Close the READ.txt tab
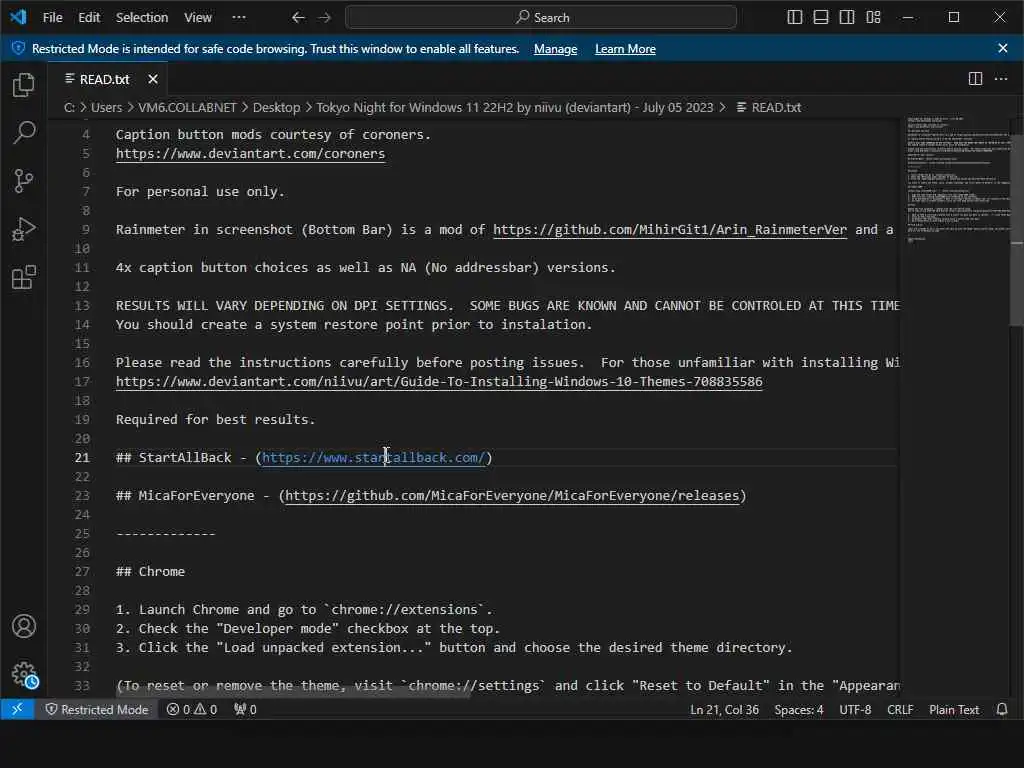 point(153,79)
